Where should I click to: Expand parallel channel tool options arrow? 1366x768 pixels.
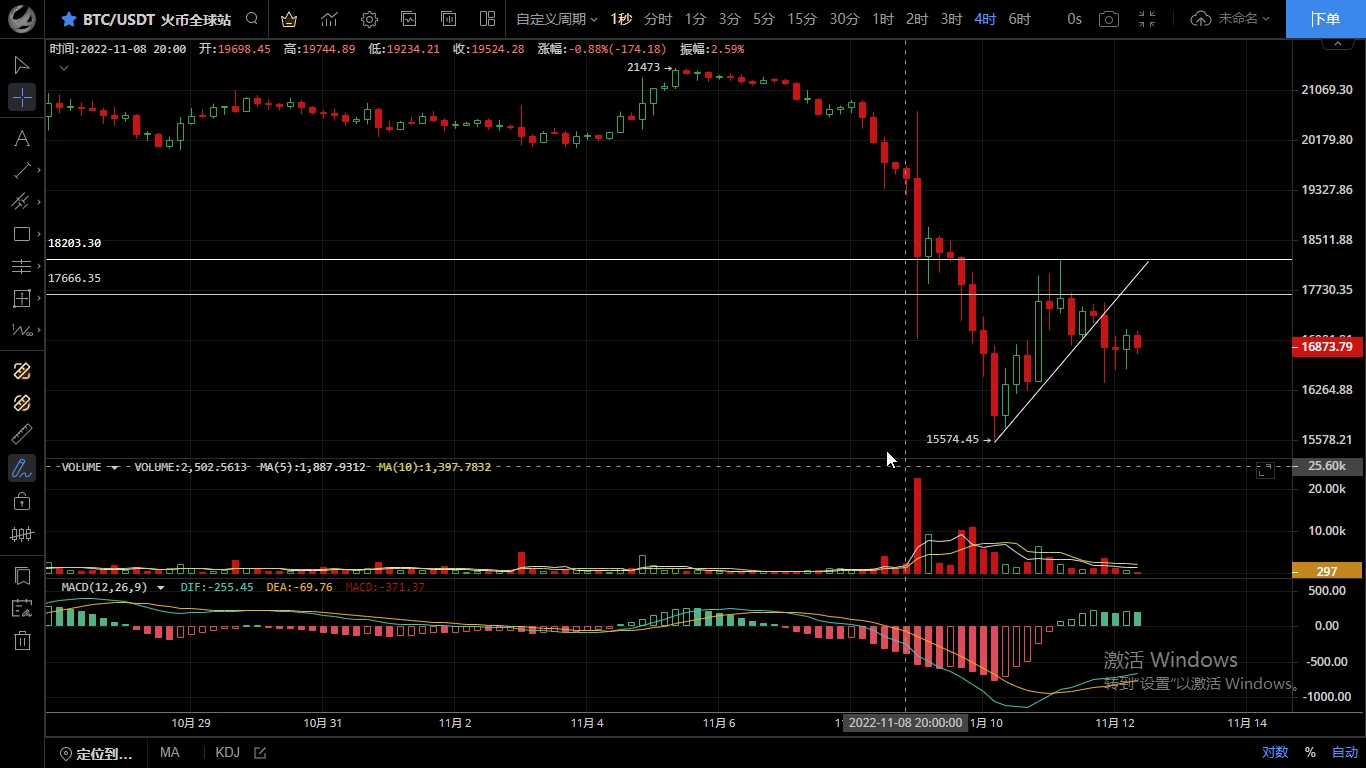[x=39, y=202]
